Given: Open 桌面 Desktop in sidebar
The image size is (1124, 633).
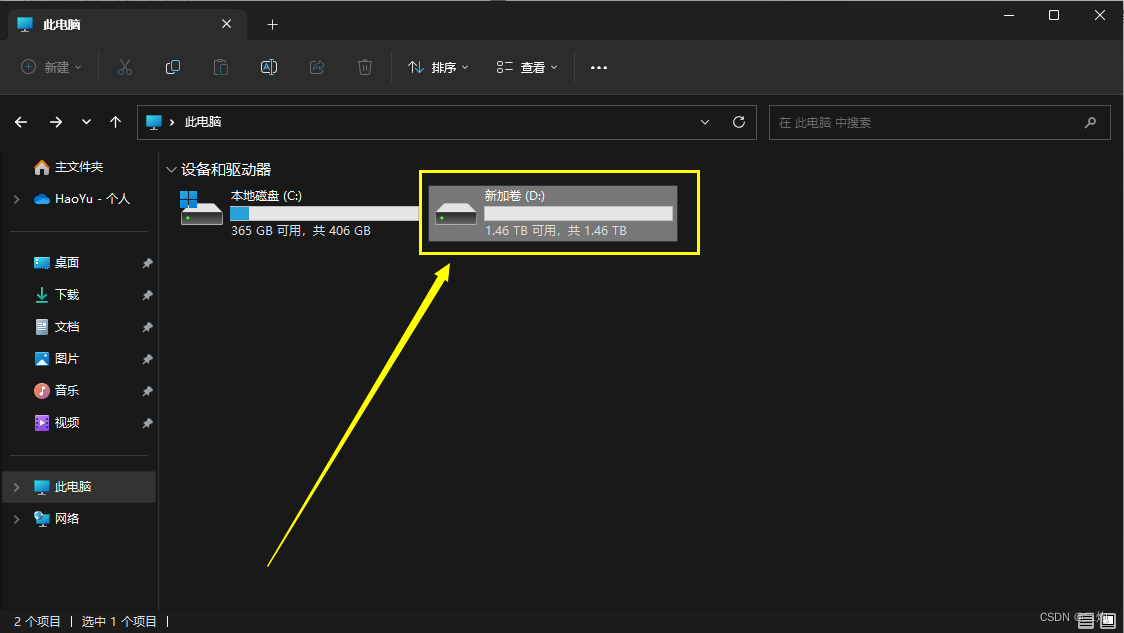Looking at the screenshot, I should click(57, 262).
